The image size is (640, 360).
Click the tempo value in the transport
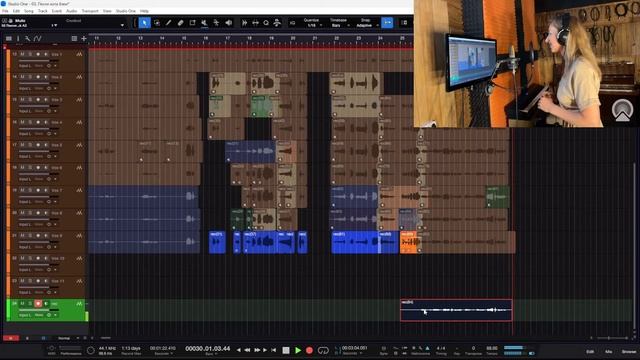click(x=492, y=348)
